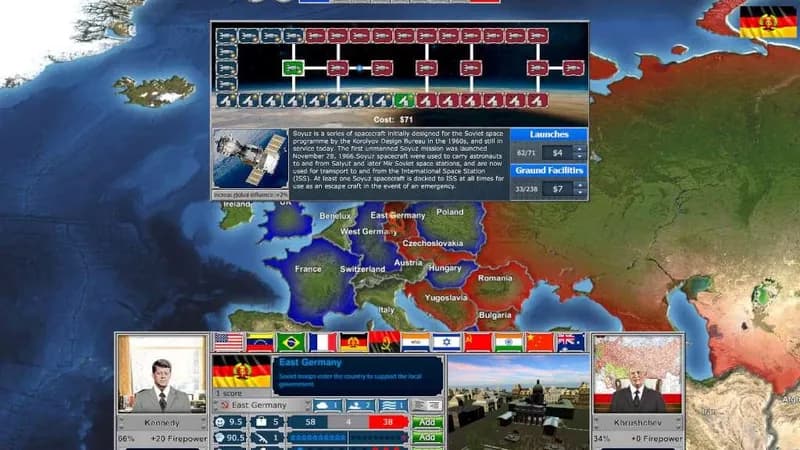Select Switzerland on the map
Viewport: 800px width, 450px height.
363,269
